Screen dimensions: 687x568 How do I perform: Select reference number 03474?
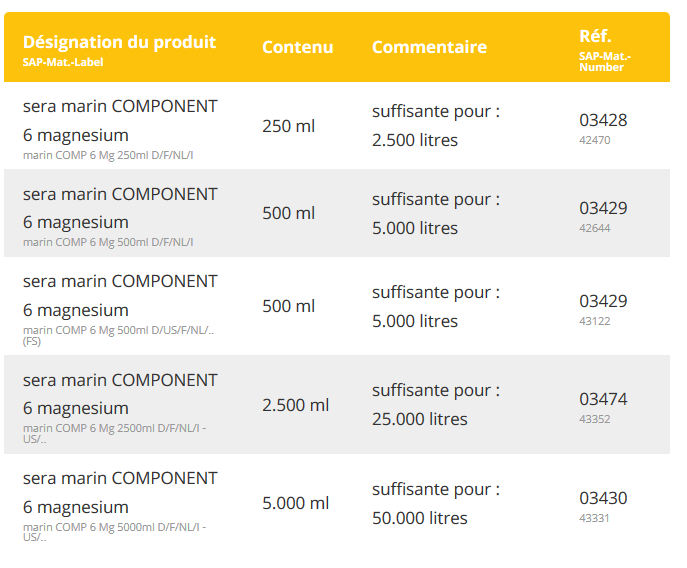pos(603,399)
